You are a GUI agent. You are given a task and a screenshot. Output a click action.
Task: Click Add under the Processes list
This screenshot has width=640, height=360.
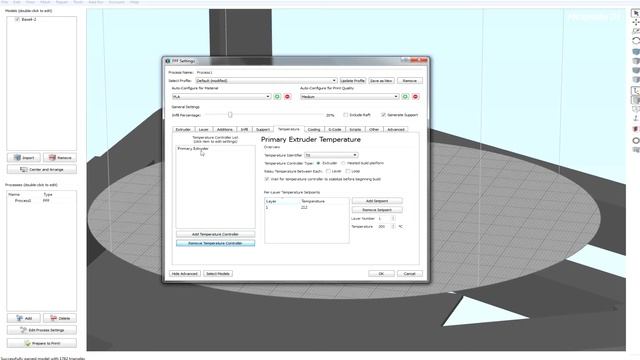click(x=24, y=318)
